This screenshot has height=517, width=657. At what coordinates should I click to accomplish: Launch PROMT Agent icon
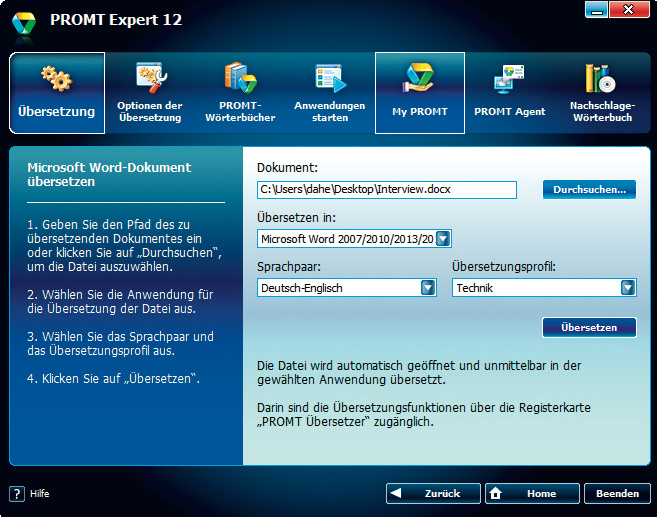click(509, 78)
